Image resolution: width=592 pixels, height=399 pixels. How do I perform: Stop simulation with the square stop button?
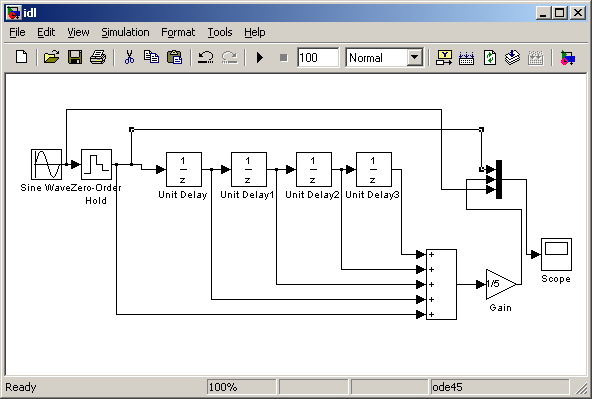[x=284, y=58]
